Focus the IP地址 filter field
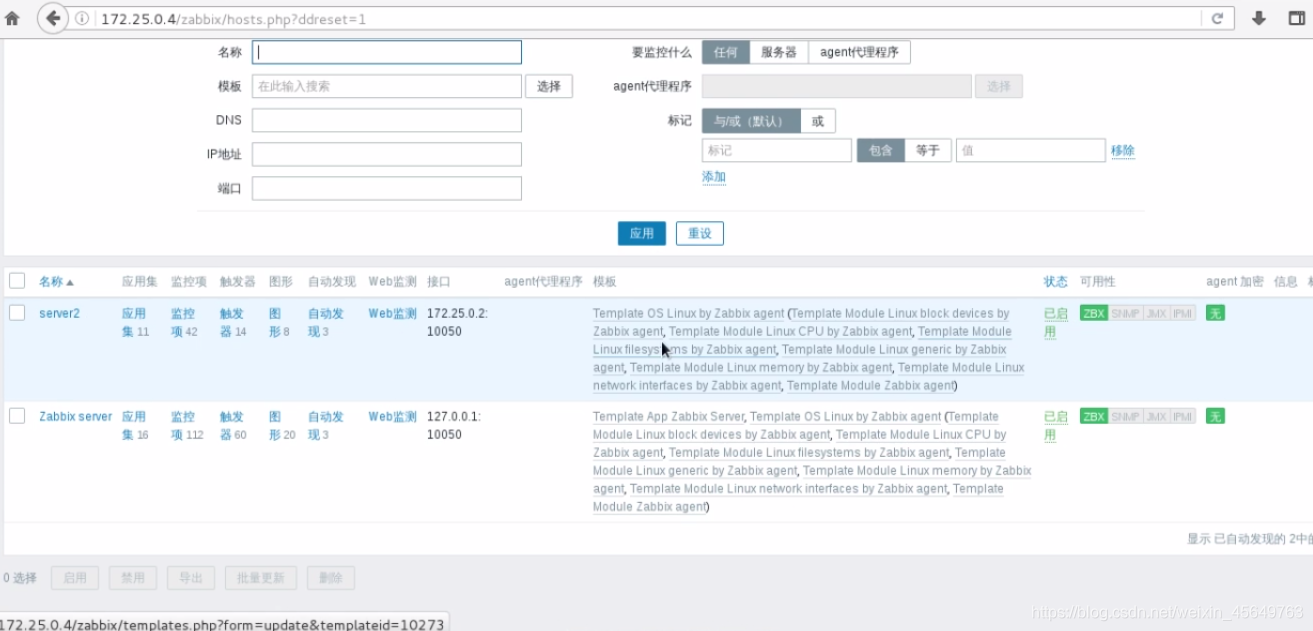 click(387, 154)
